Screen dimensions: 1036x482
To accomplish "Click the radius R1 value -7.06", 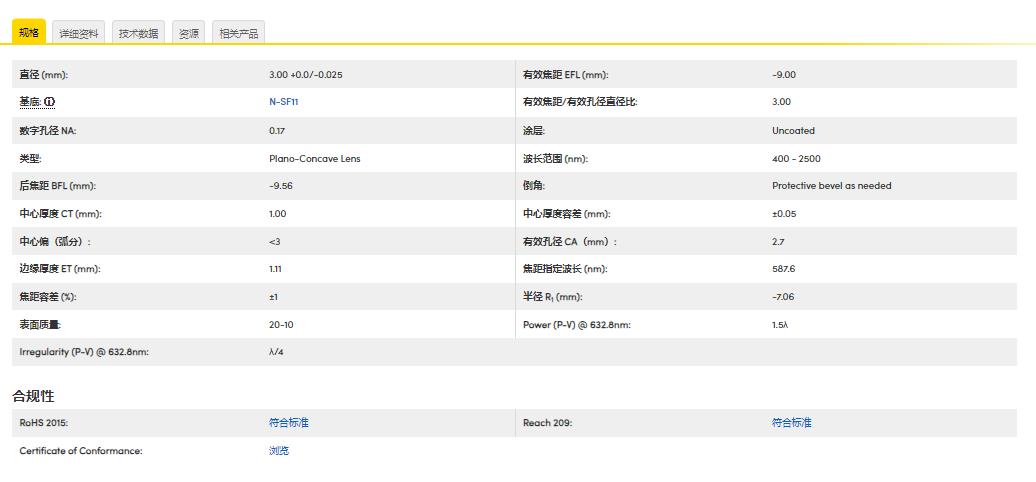I will 783,297.
